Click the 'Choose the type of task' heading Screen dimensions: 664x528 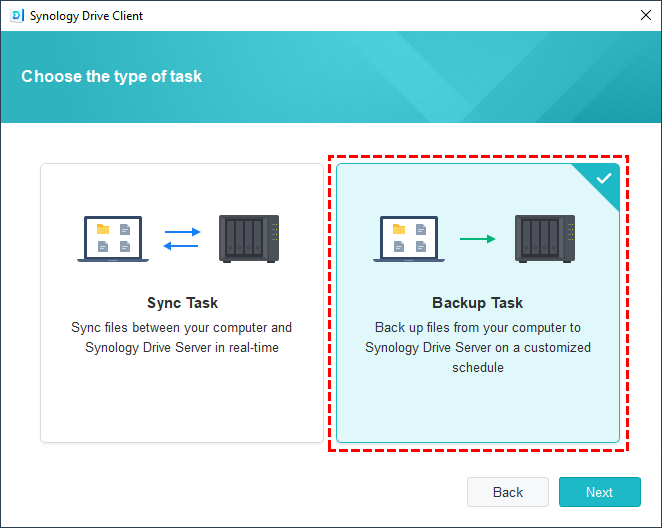[112, 77]
